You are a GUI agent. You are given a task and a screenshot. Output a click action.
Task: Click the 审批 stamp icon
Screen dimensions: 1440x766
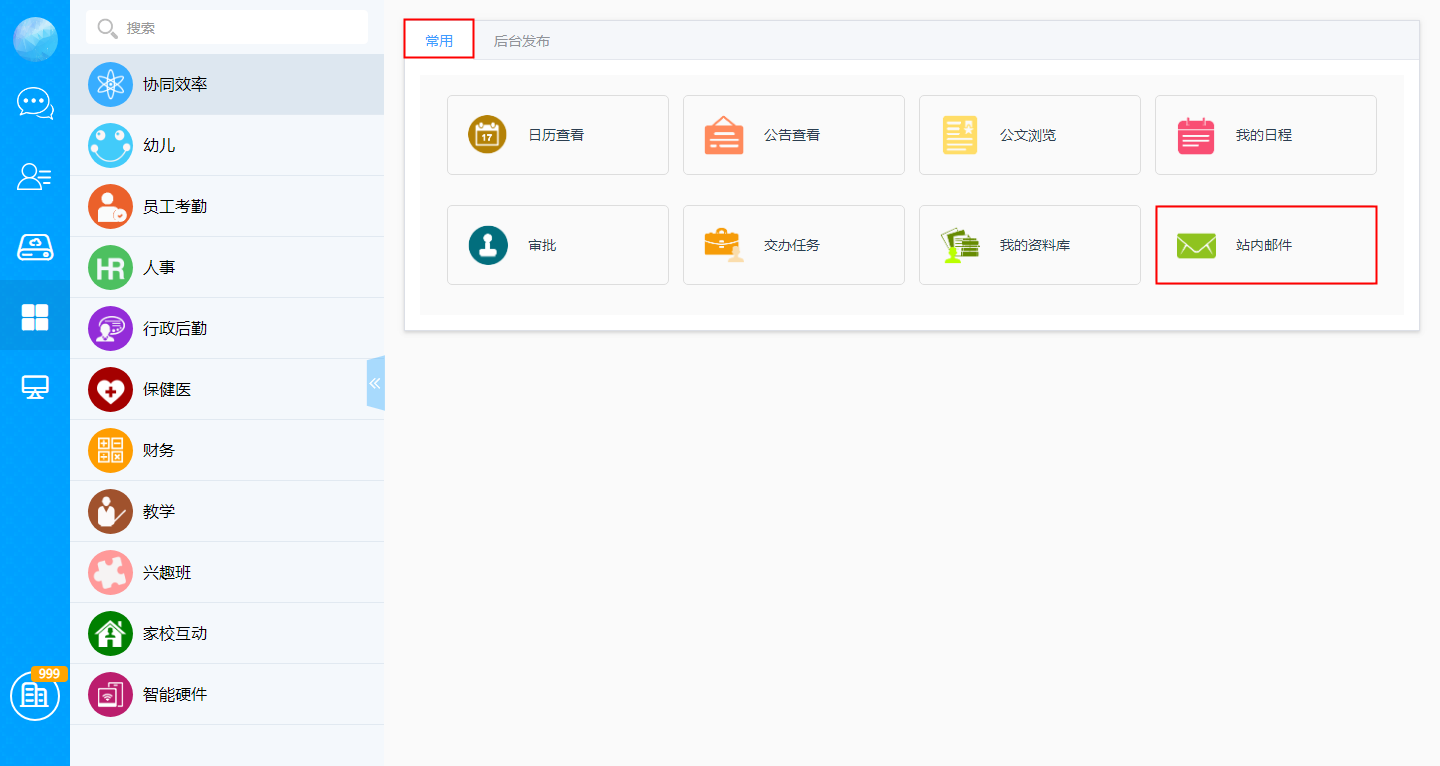pos(487,245)
